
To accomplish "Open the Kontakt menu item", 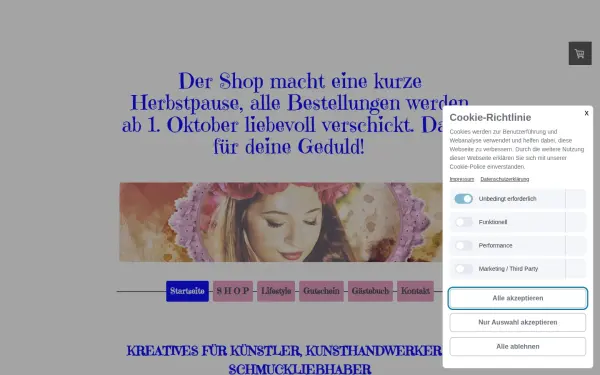I will [415, 291].
